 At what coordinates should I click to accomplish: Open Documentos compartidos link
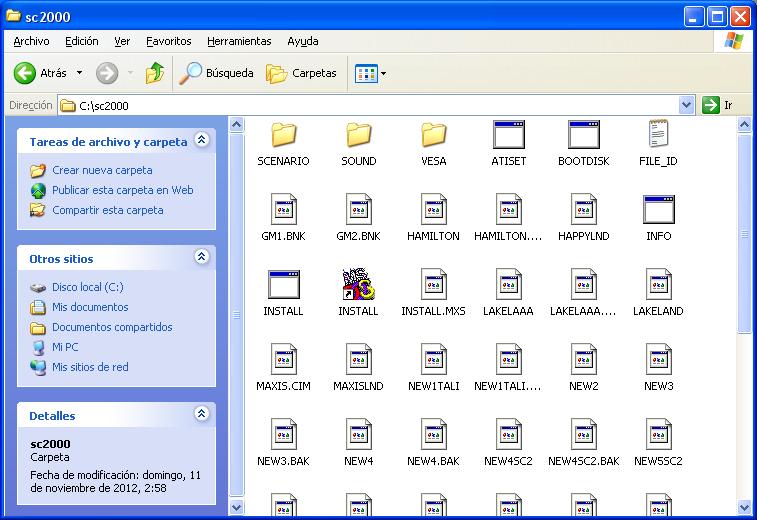click(x=112, y=327)
